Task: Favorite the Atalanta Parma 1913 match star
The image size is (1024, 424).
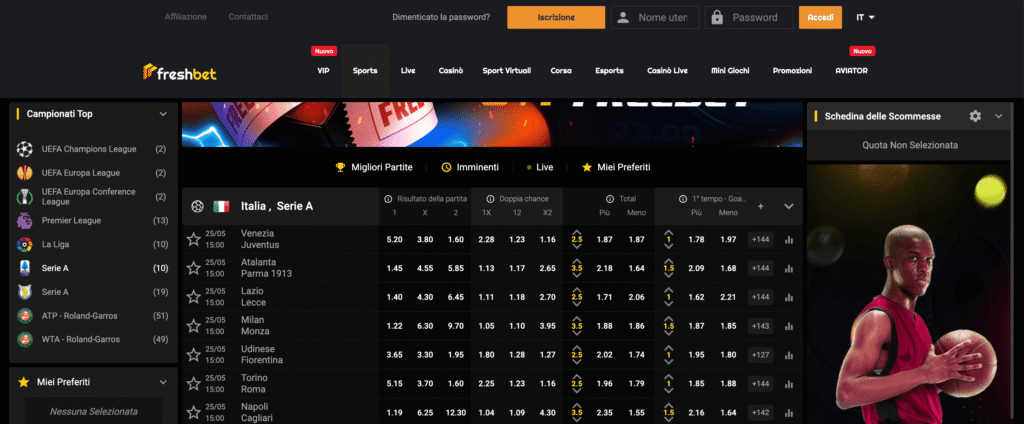Action: pyautogui.click(x=193, y=268)
